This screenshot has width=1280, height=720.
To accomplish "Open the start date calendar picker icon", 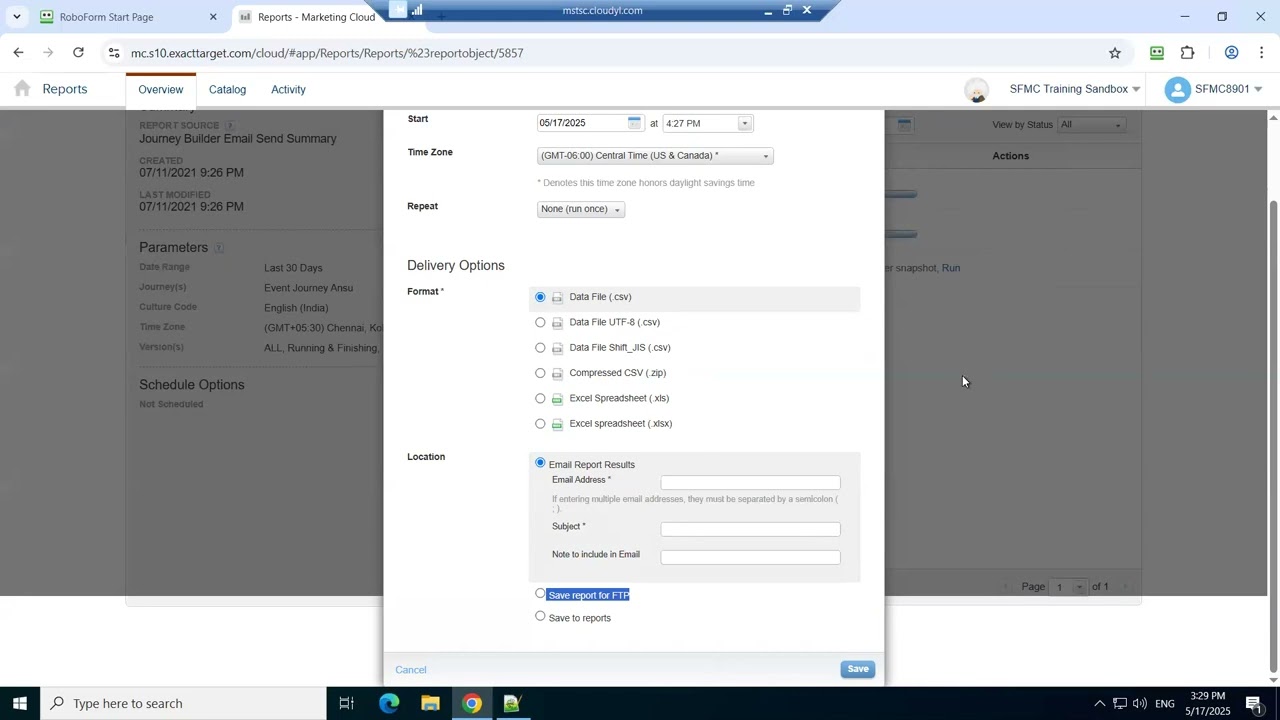I will (634, 123).
